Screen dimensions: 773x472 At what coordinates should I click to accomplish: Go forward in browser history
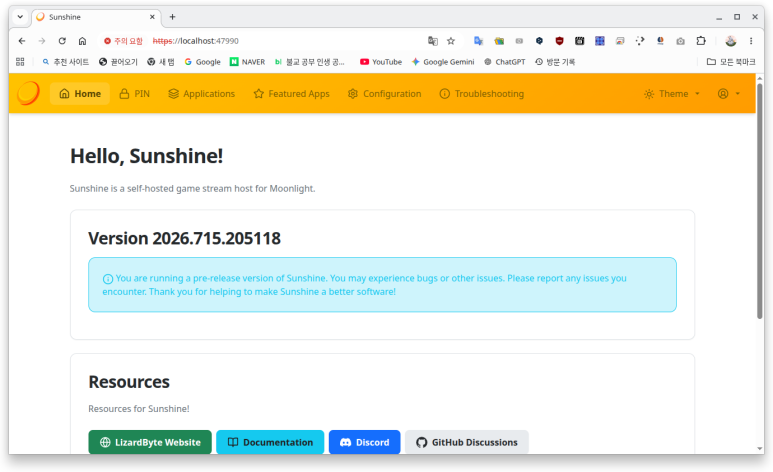(42, 41)
